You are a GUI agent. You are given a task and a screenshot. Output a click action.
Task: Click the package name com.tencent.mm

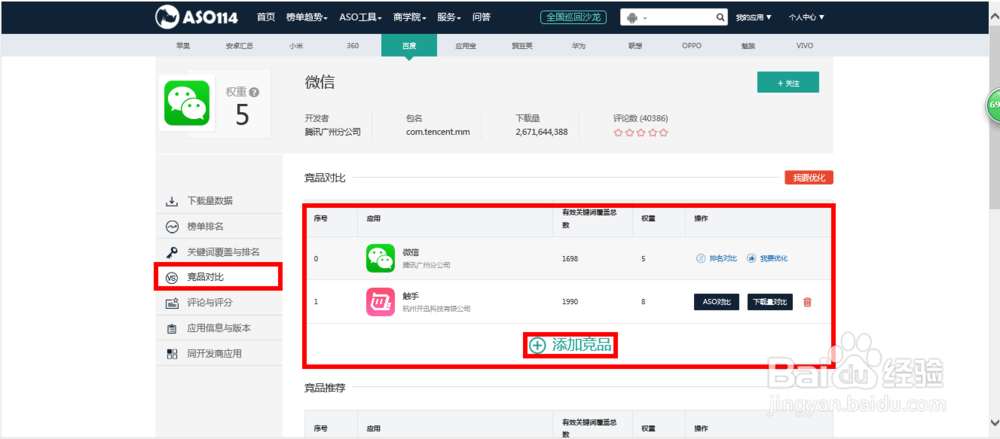[x=438, y=132]
